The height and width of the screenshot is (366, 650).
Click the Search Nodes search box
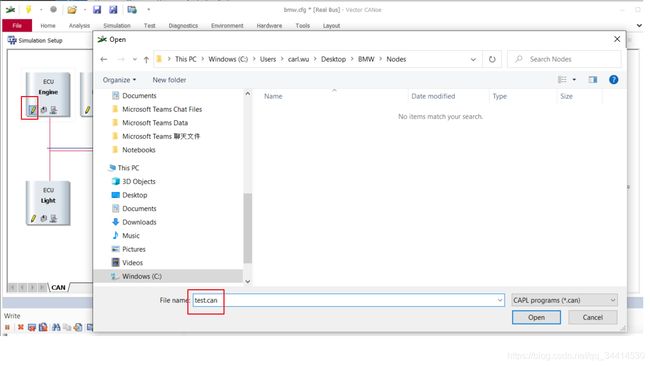(564, 59)
